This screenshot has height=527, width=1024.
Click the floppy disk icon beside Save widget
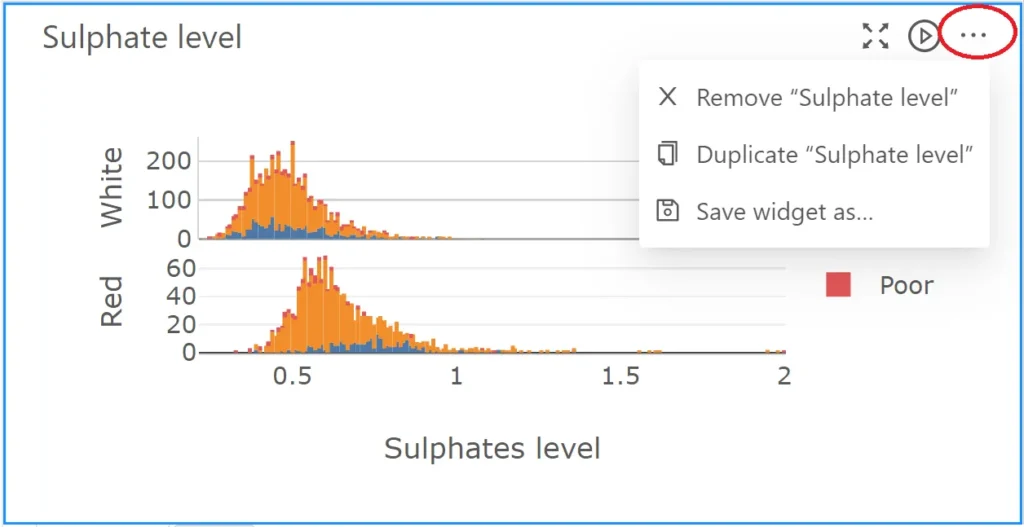667,211
